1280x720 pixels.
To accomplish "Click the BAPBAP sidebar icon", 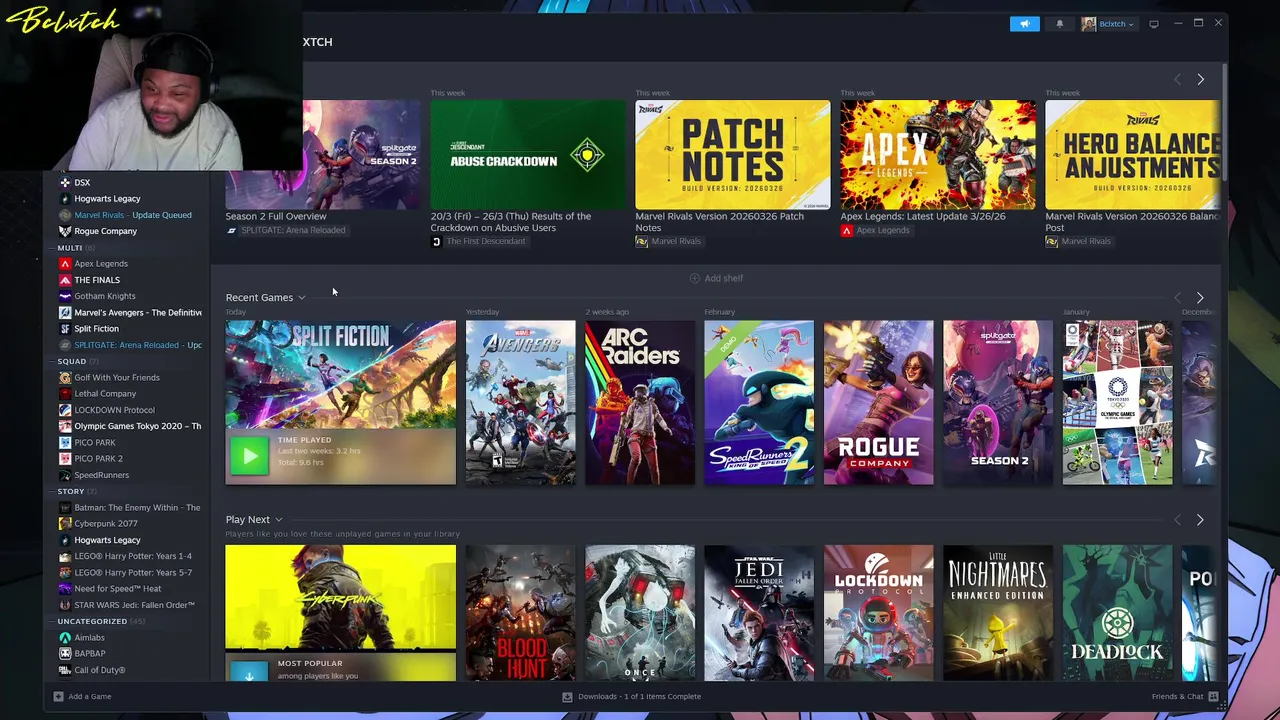I will (65, 654).
